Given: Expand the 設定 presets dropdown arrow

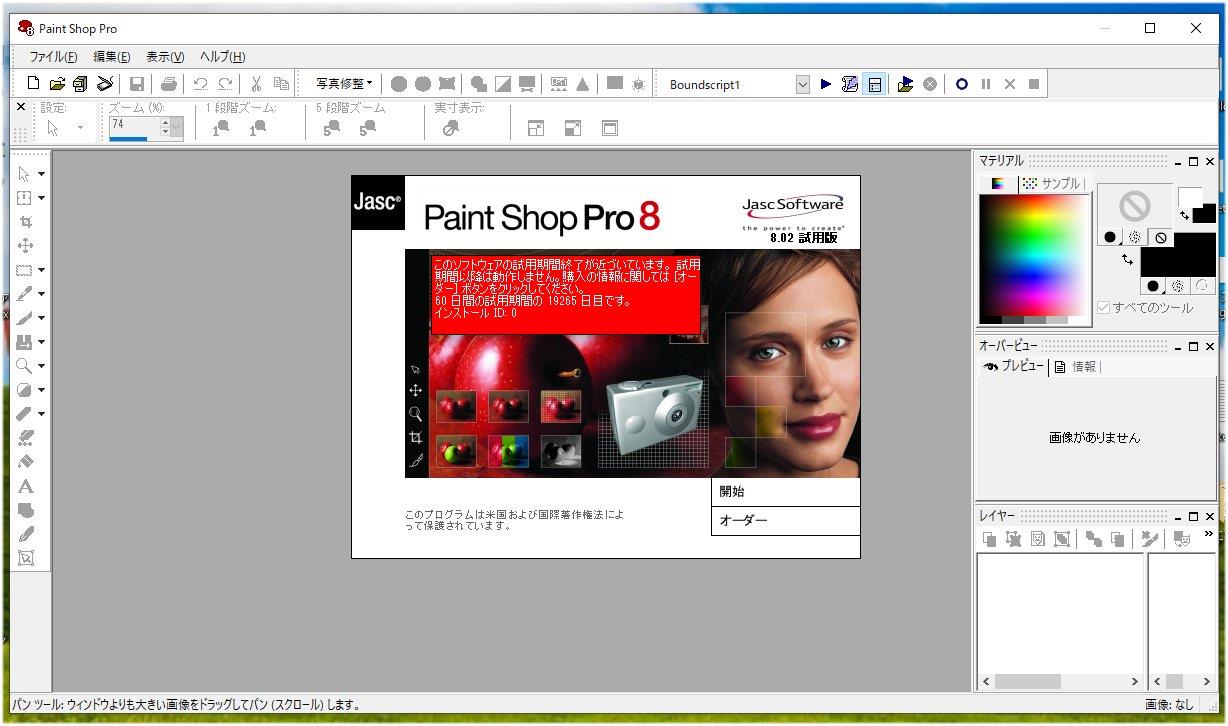Looking at the screenshot, I should pyautogui.click(x=80, y=128).
